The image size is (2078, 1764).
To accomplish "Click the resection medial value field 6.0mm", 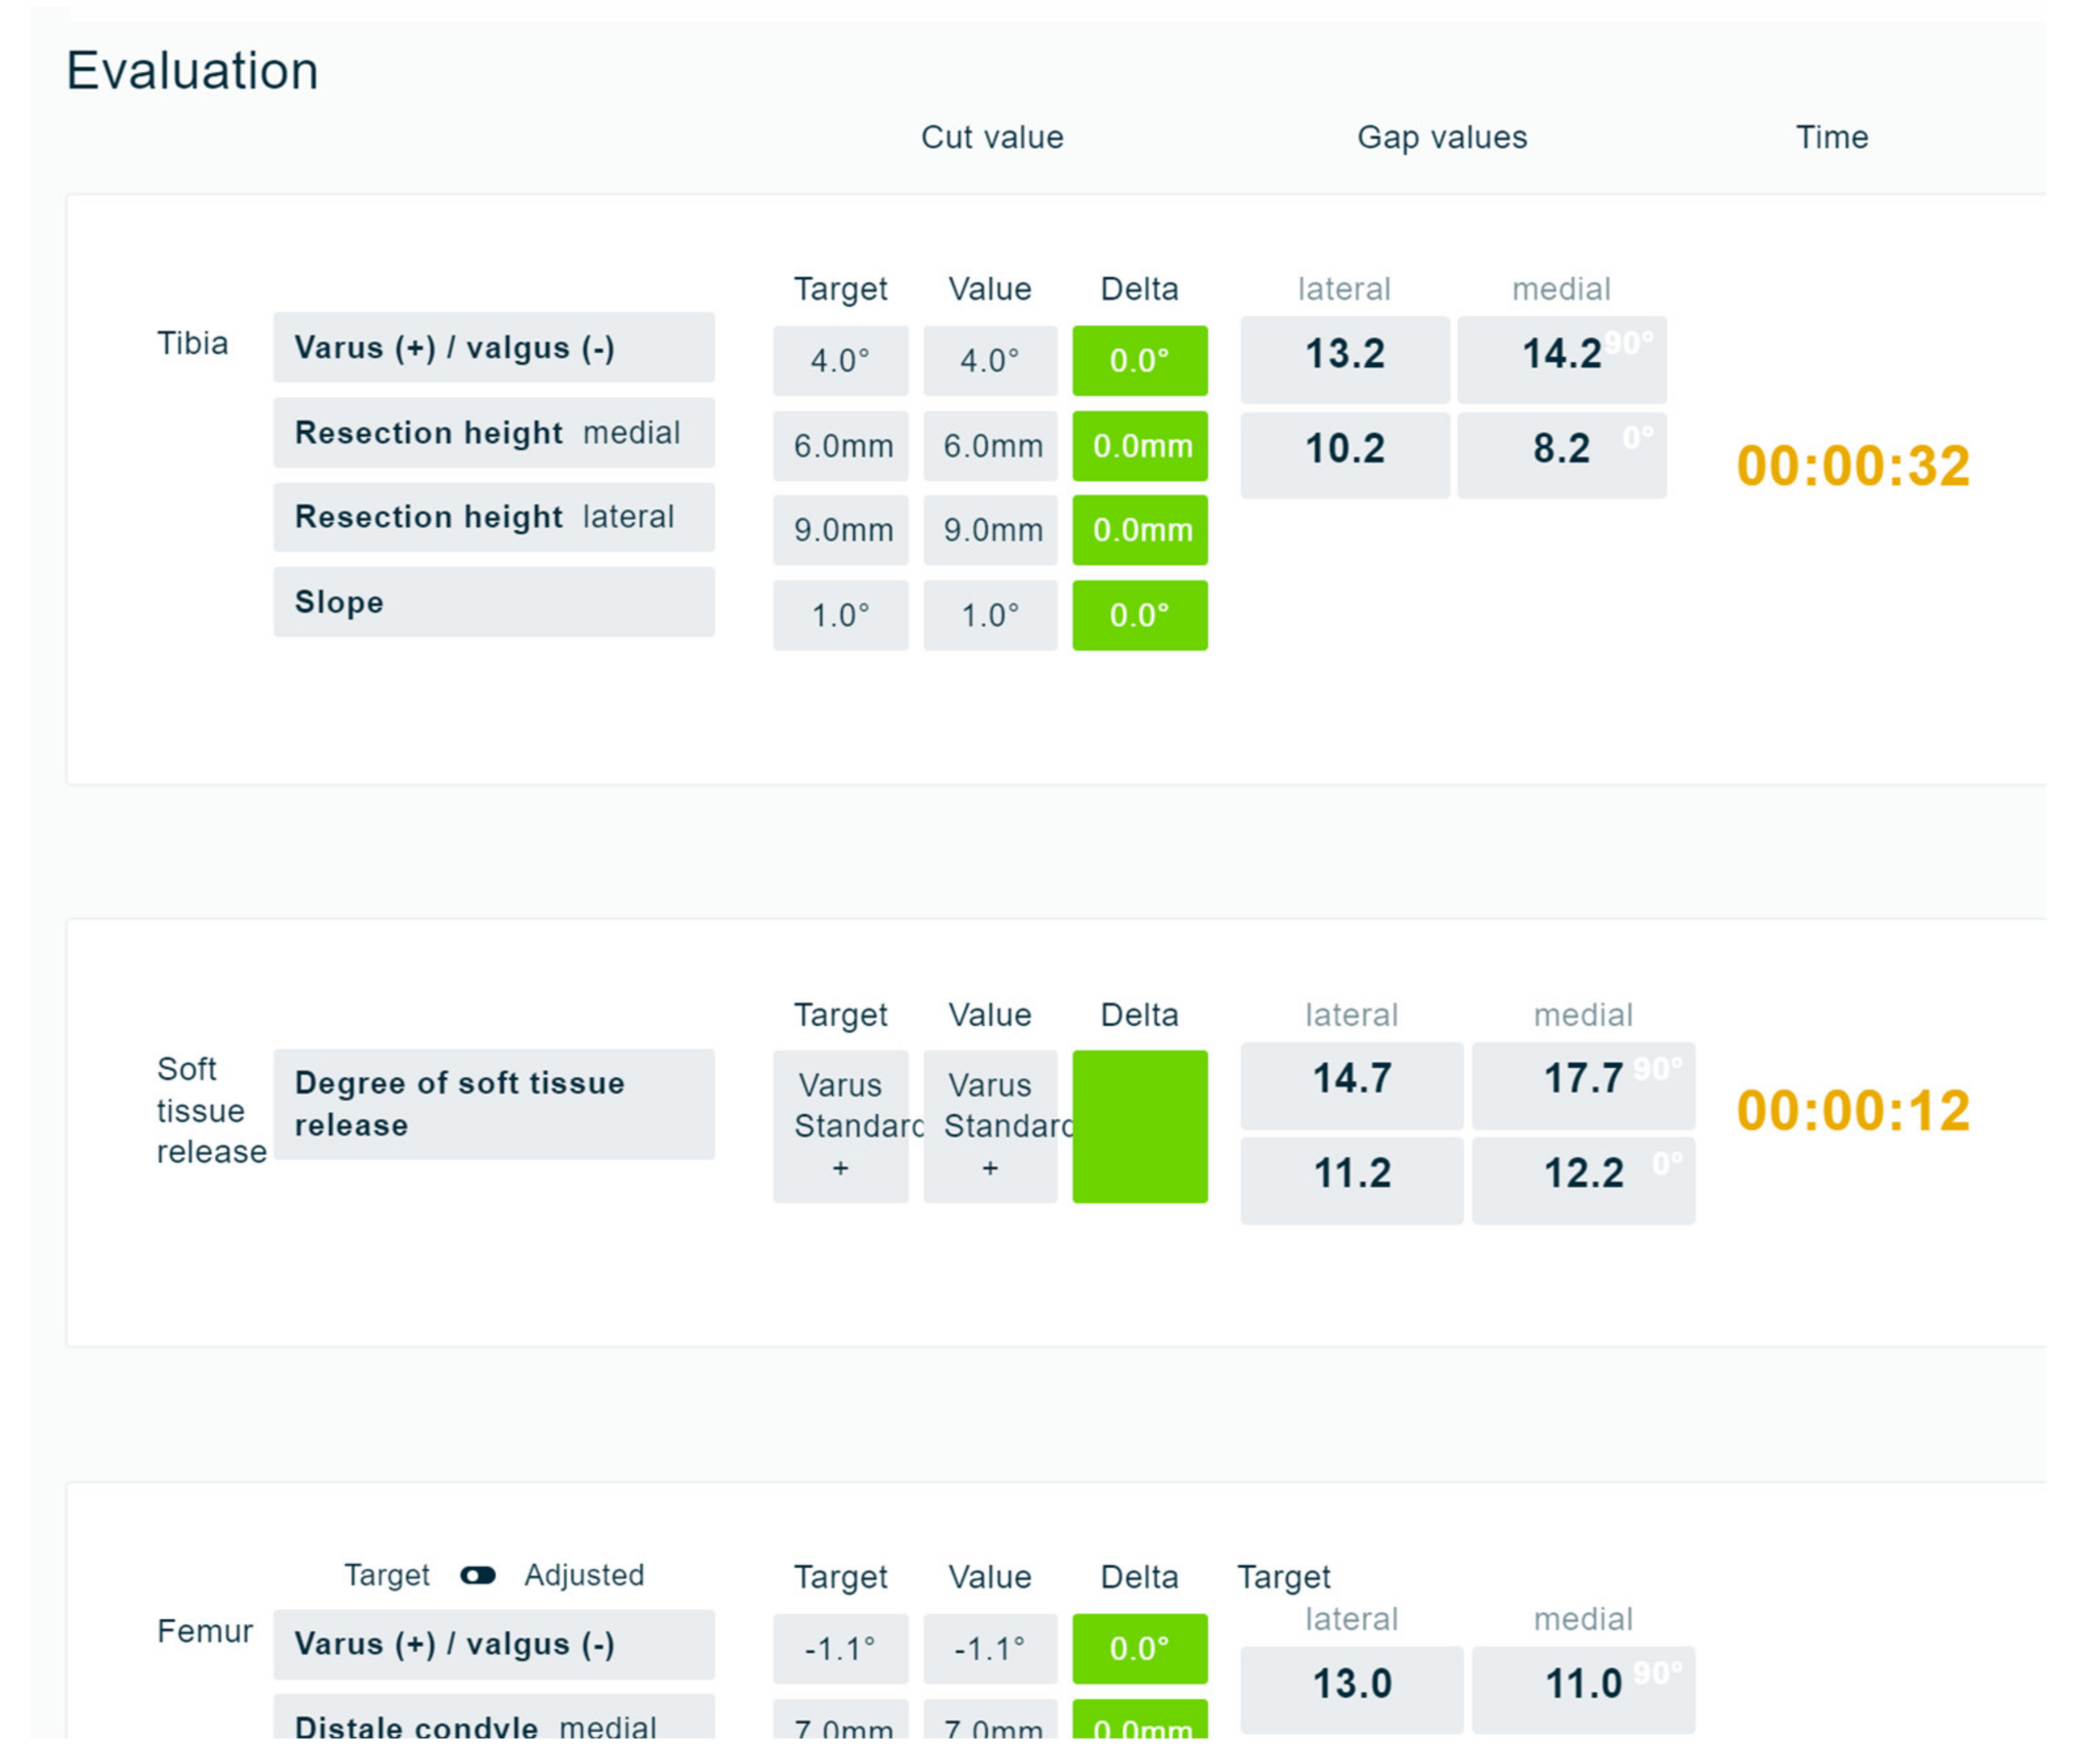I will click(990, 445).
